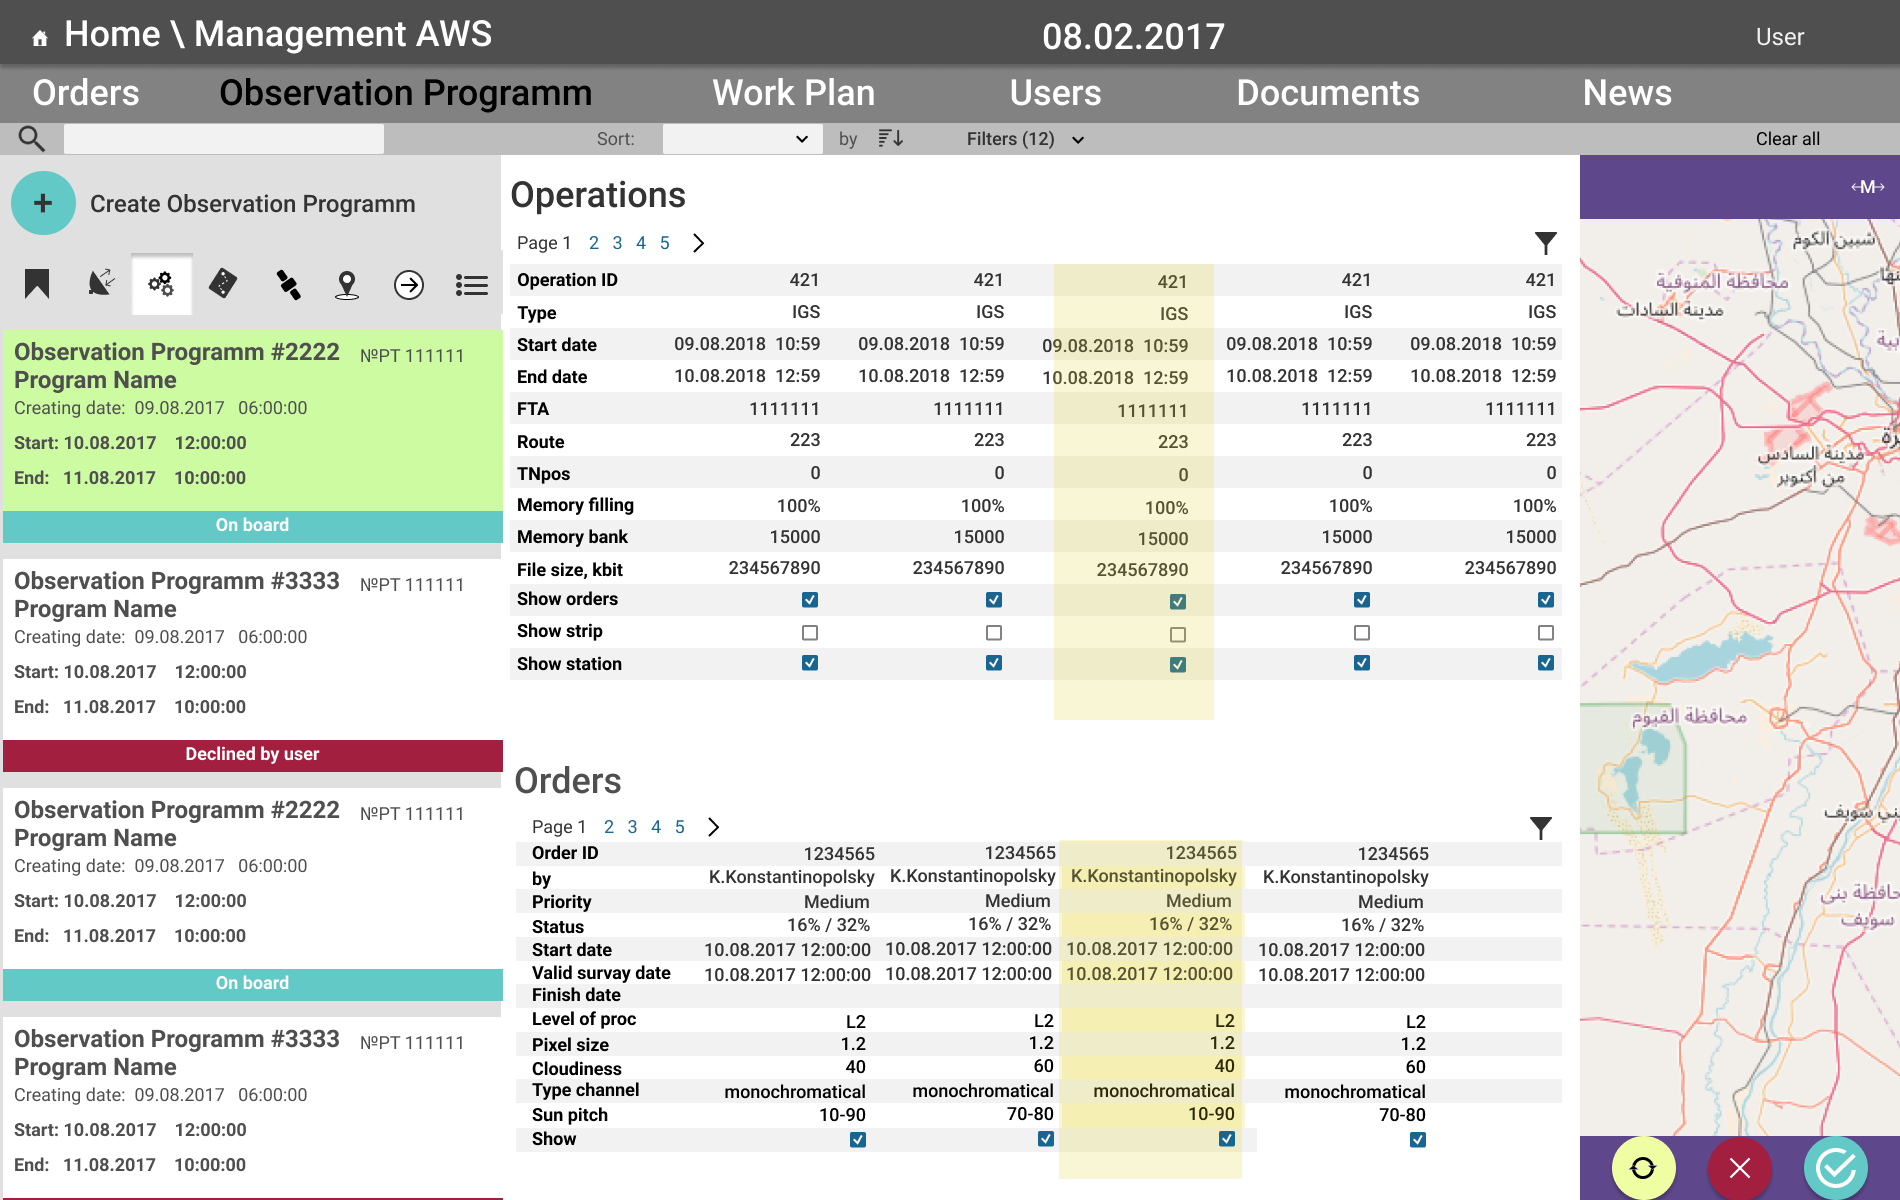Click the Operations section heading
This screenshot has height=1200, width=1900.
point(598,195)
